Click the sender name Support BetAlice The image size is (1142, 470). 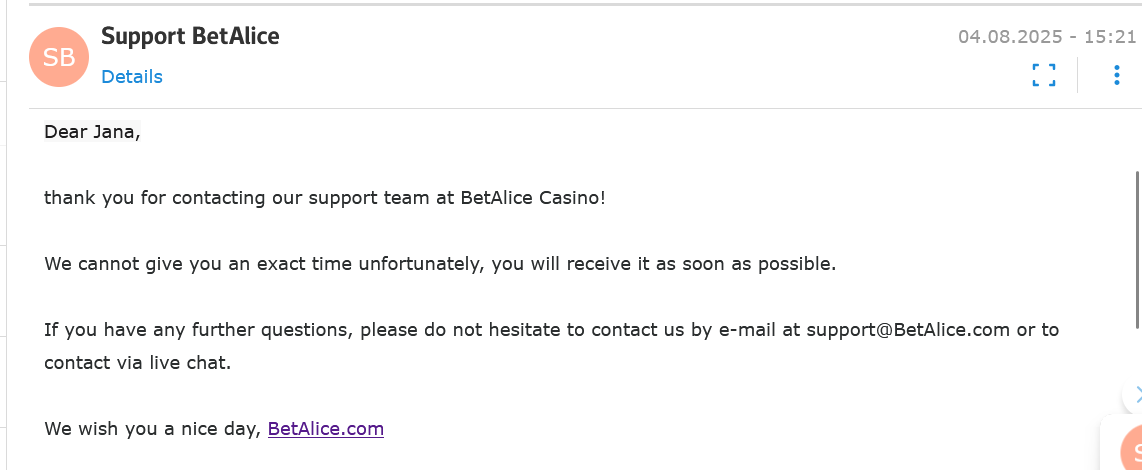pos(190,36)
